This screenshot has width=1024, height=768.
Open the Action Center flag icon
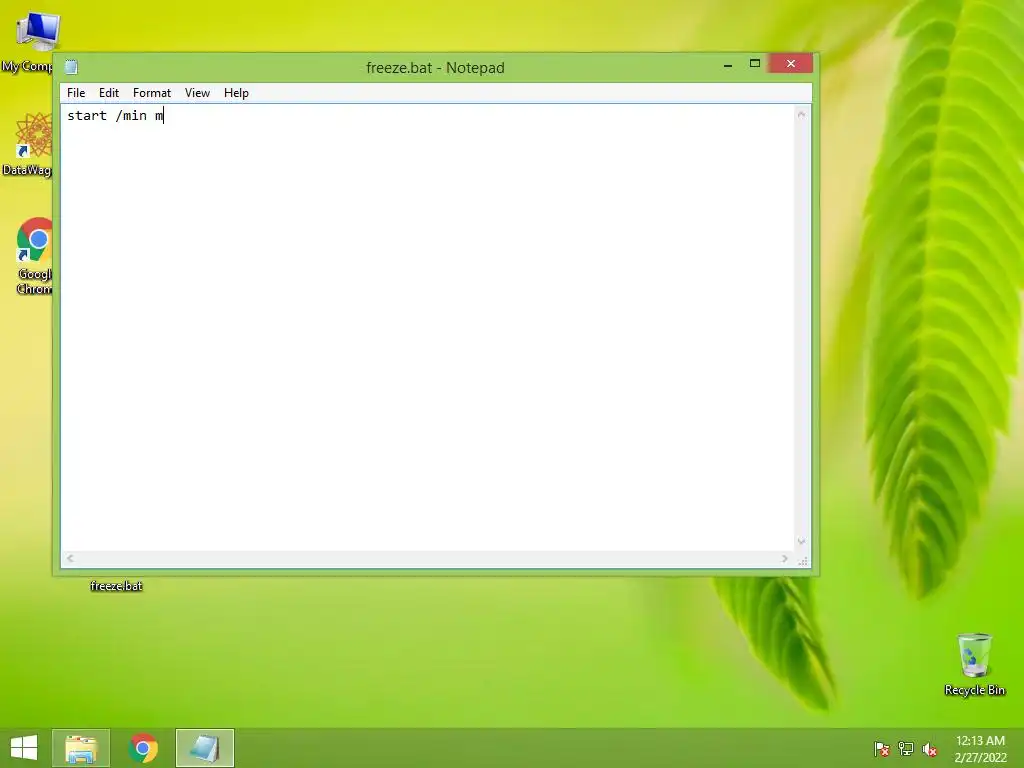coord(881,749)
